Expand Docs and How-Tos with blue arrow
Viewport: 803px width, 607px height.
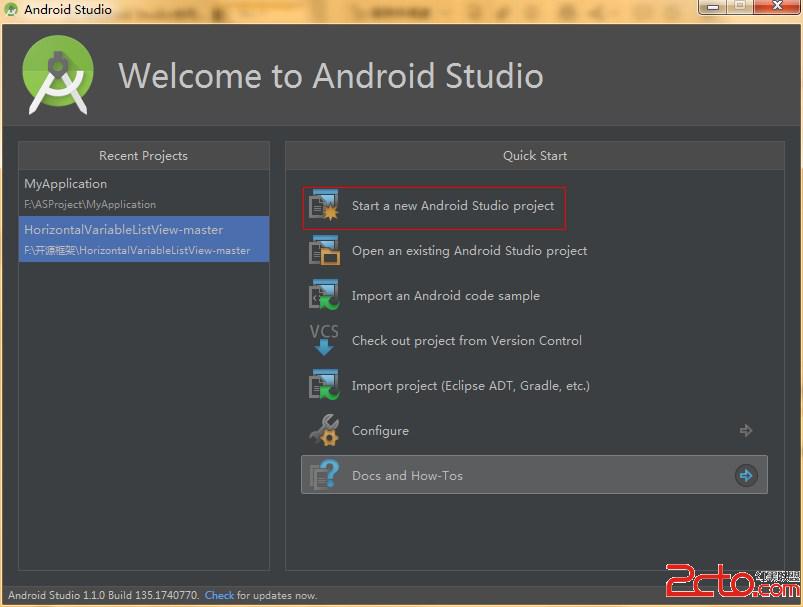pyautogui.click(x=746, y=475)
